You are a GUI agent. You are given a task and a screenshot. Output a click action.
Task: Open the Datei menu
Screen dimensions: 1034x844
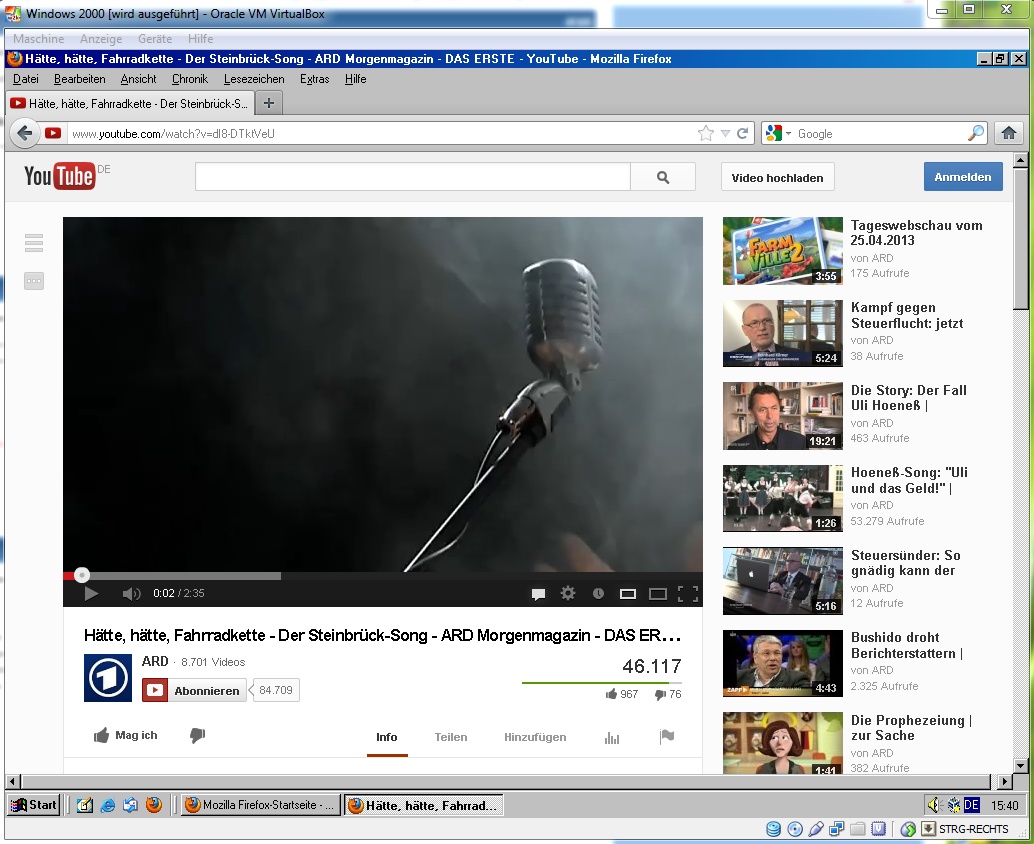coord(26,79)
